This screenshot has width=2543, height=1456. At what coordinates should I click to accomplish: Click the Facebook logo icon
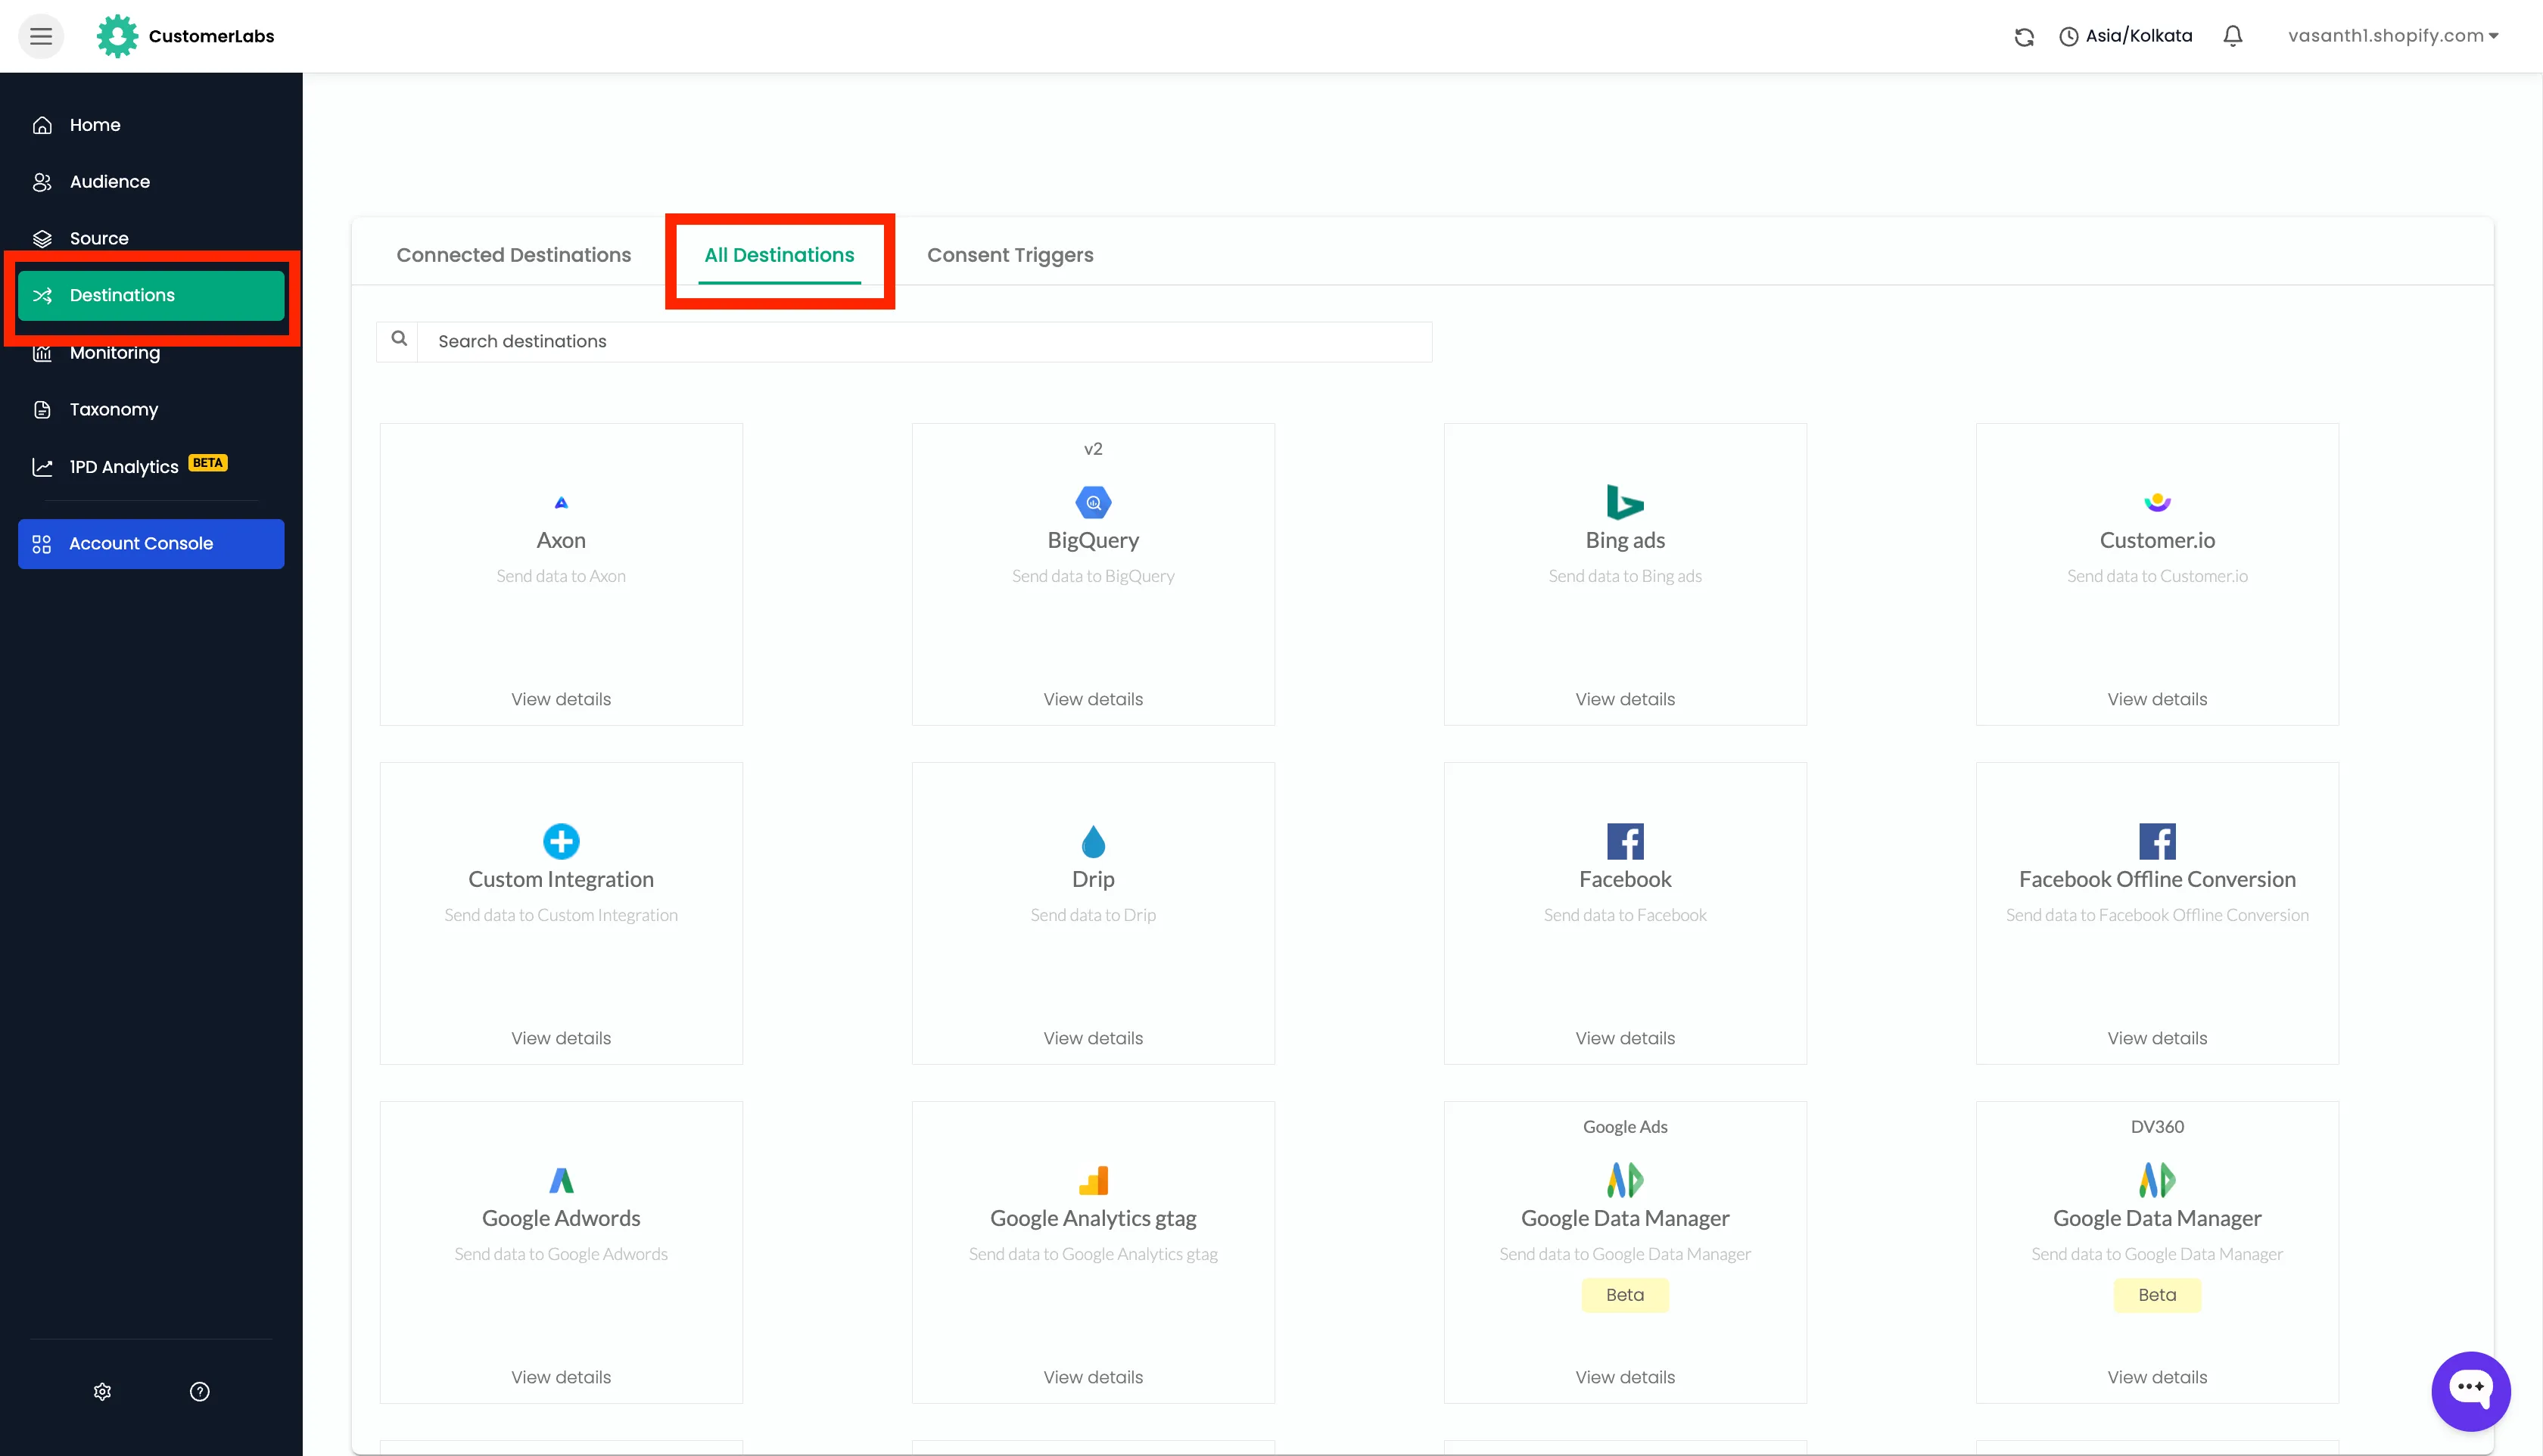click(x=1625, y=841)
